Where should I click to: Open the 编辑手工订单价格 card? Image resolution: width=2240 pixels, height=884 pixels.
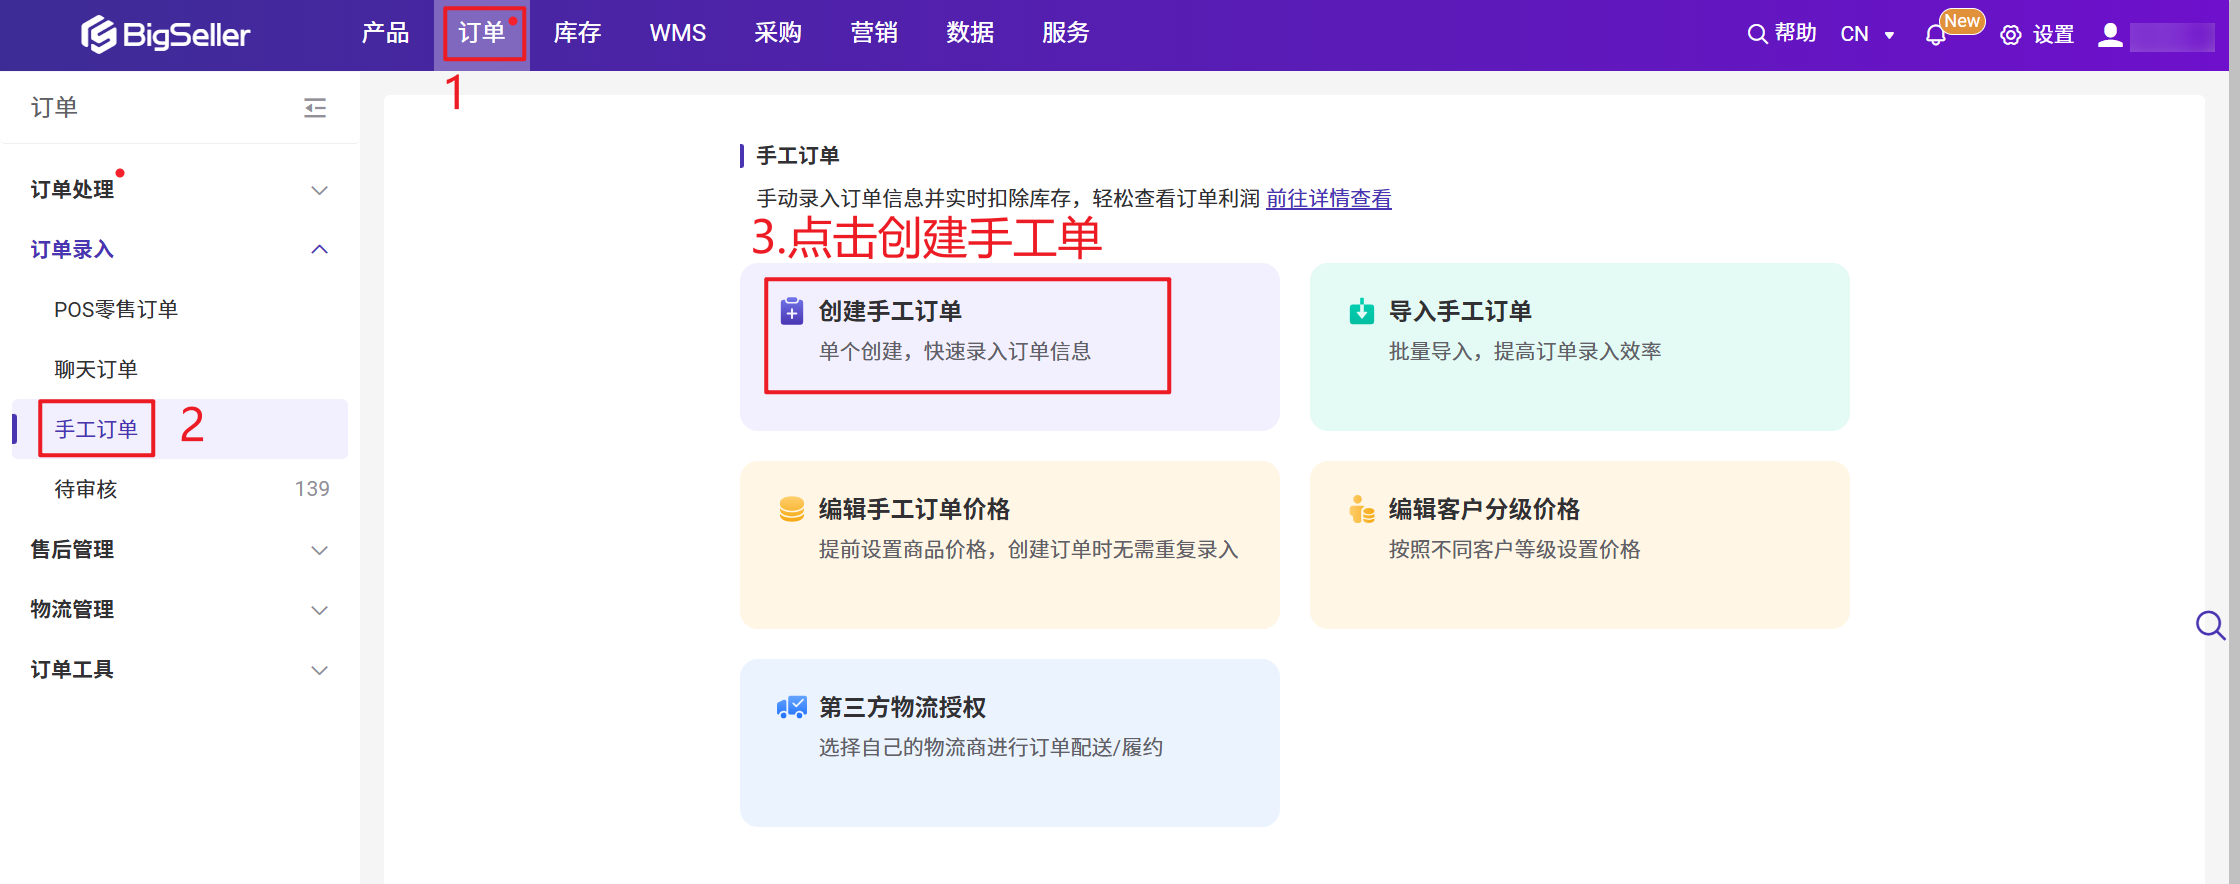coord(1009,544)
